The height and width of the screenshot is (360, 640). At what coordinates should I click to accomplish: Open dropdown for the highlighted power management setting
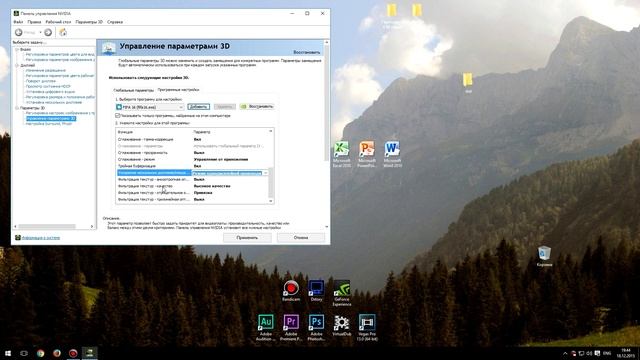pos(266,173)
